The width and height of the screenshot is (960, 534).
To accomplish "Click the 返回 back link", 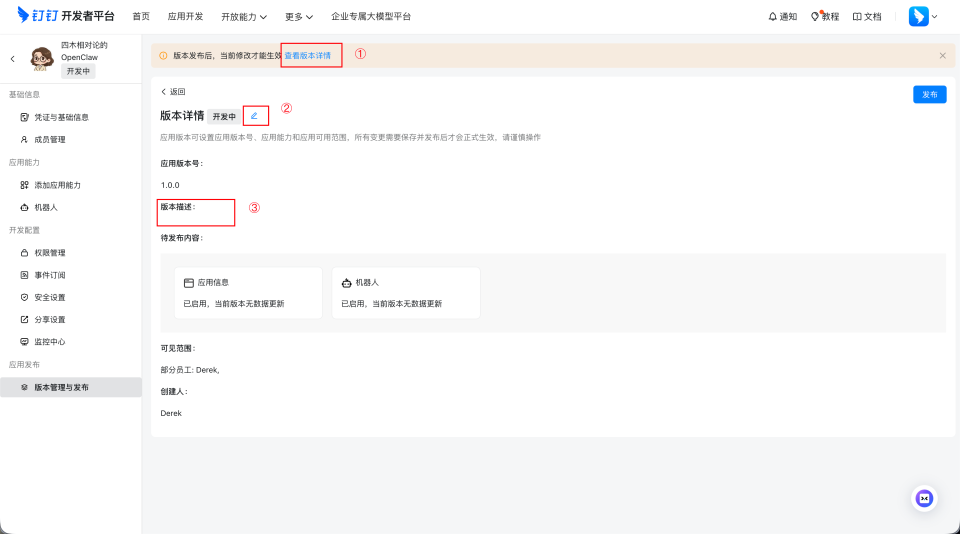I will pyautogui.click(x=173, y=92).
